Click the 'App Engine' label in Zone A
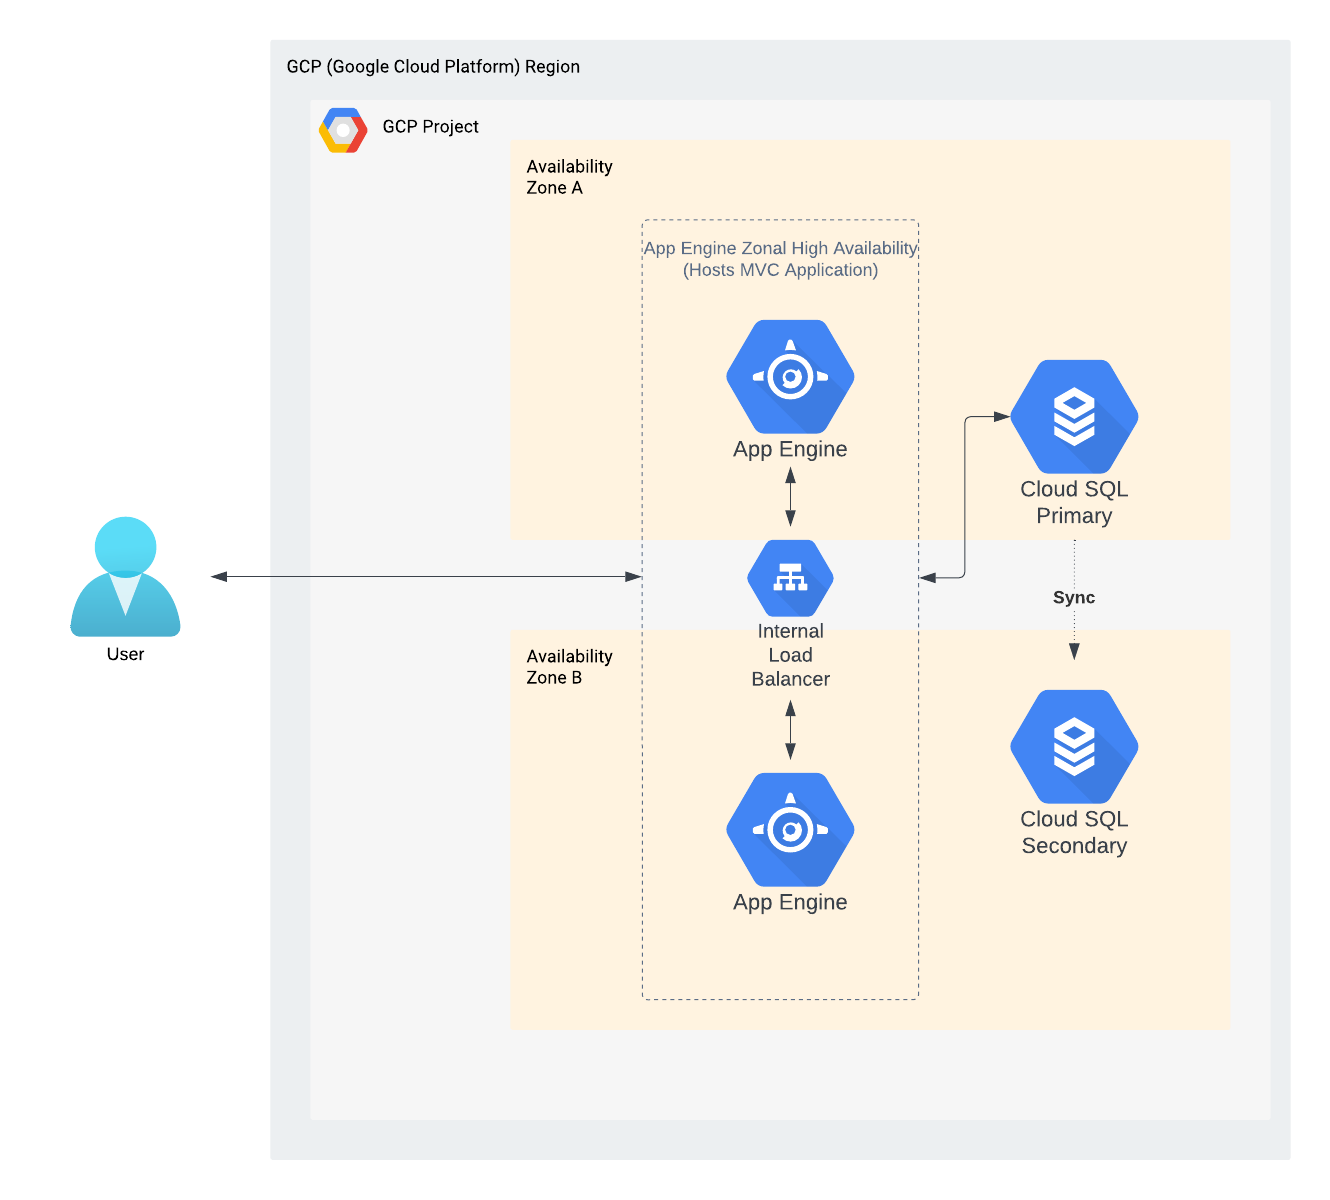Screen dimensions: 1330x1200 pos(790,450)
